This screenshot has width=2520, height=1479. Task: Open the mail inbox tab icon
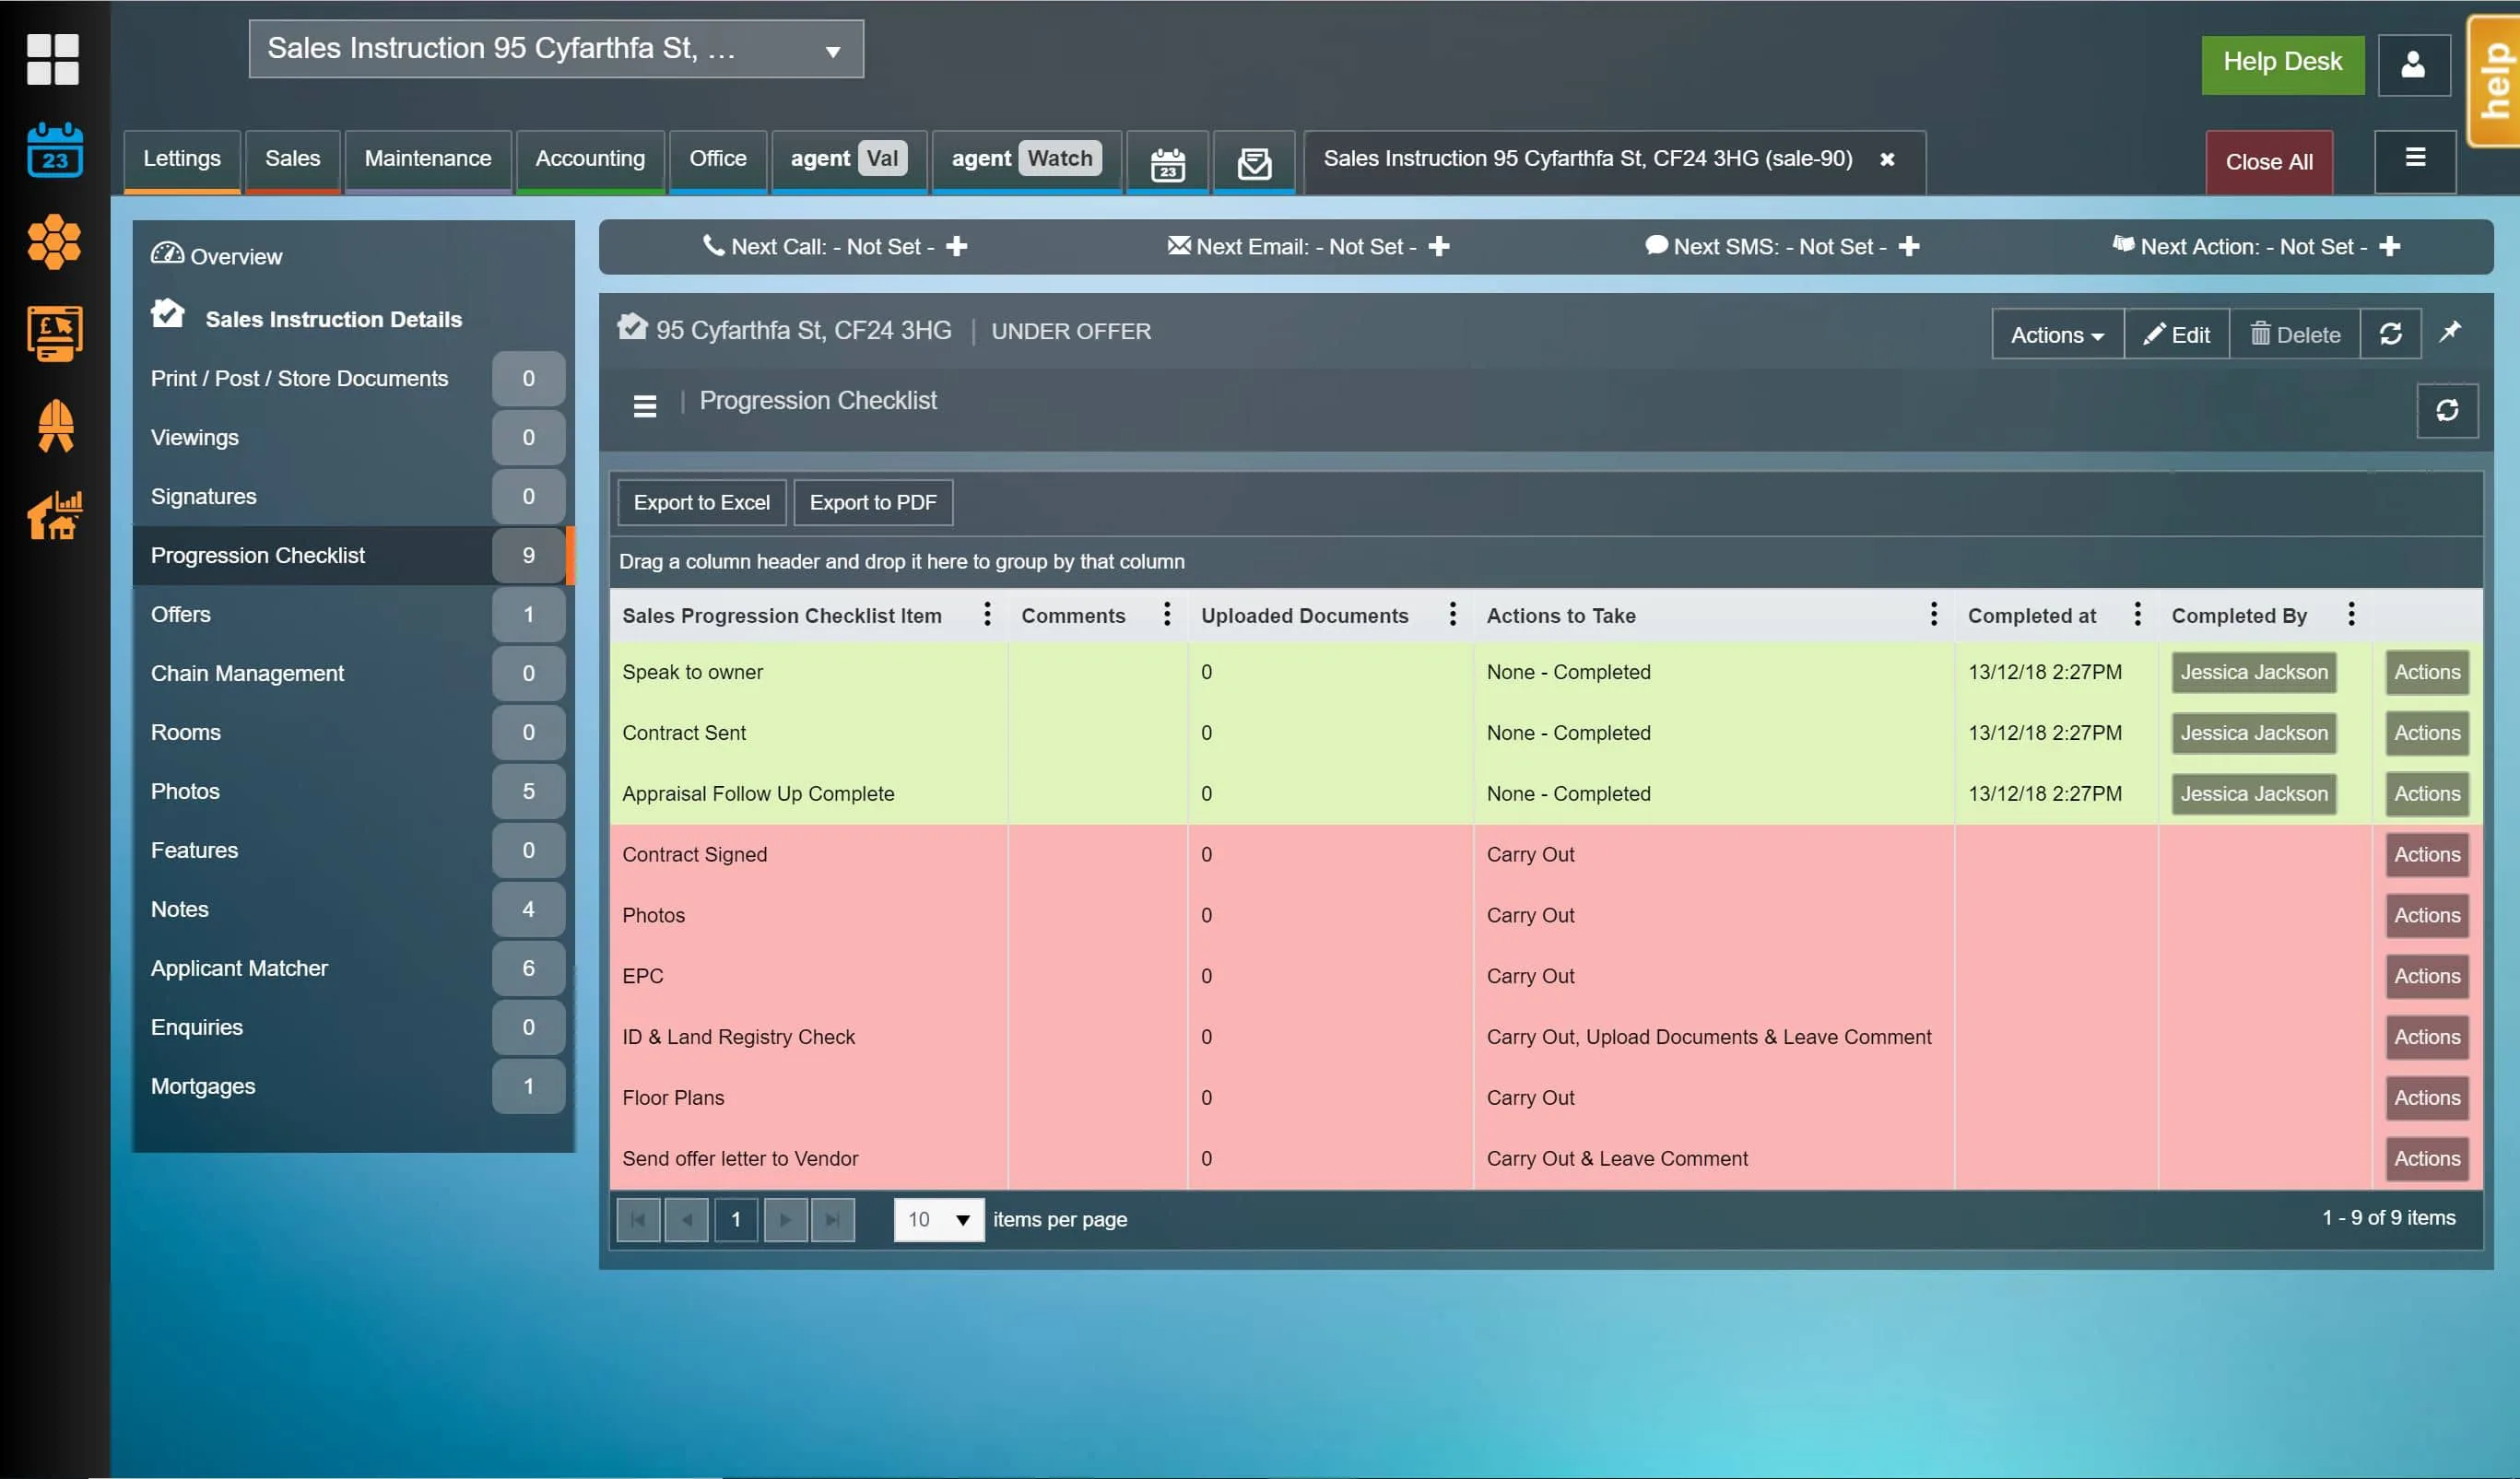coord(1254,163)
